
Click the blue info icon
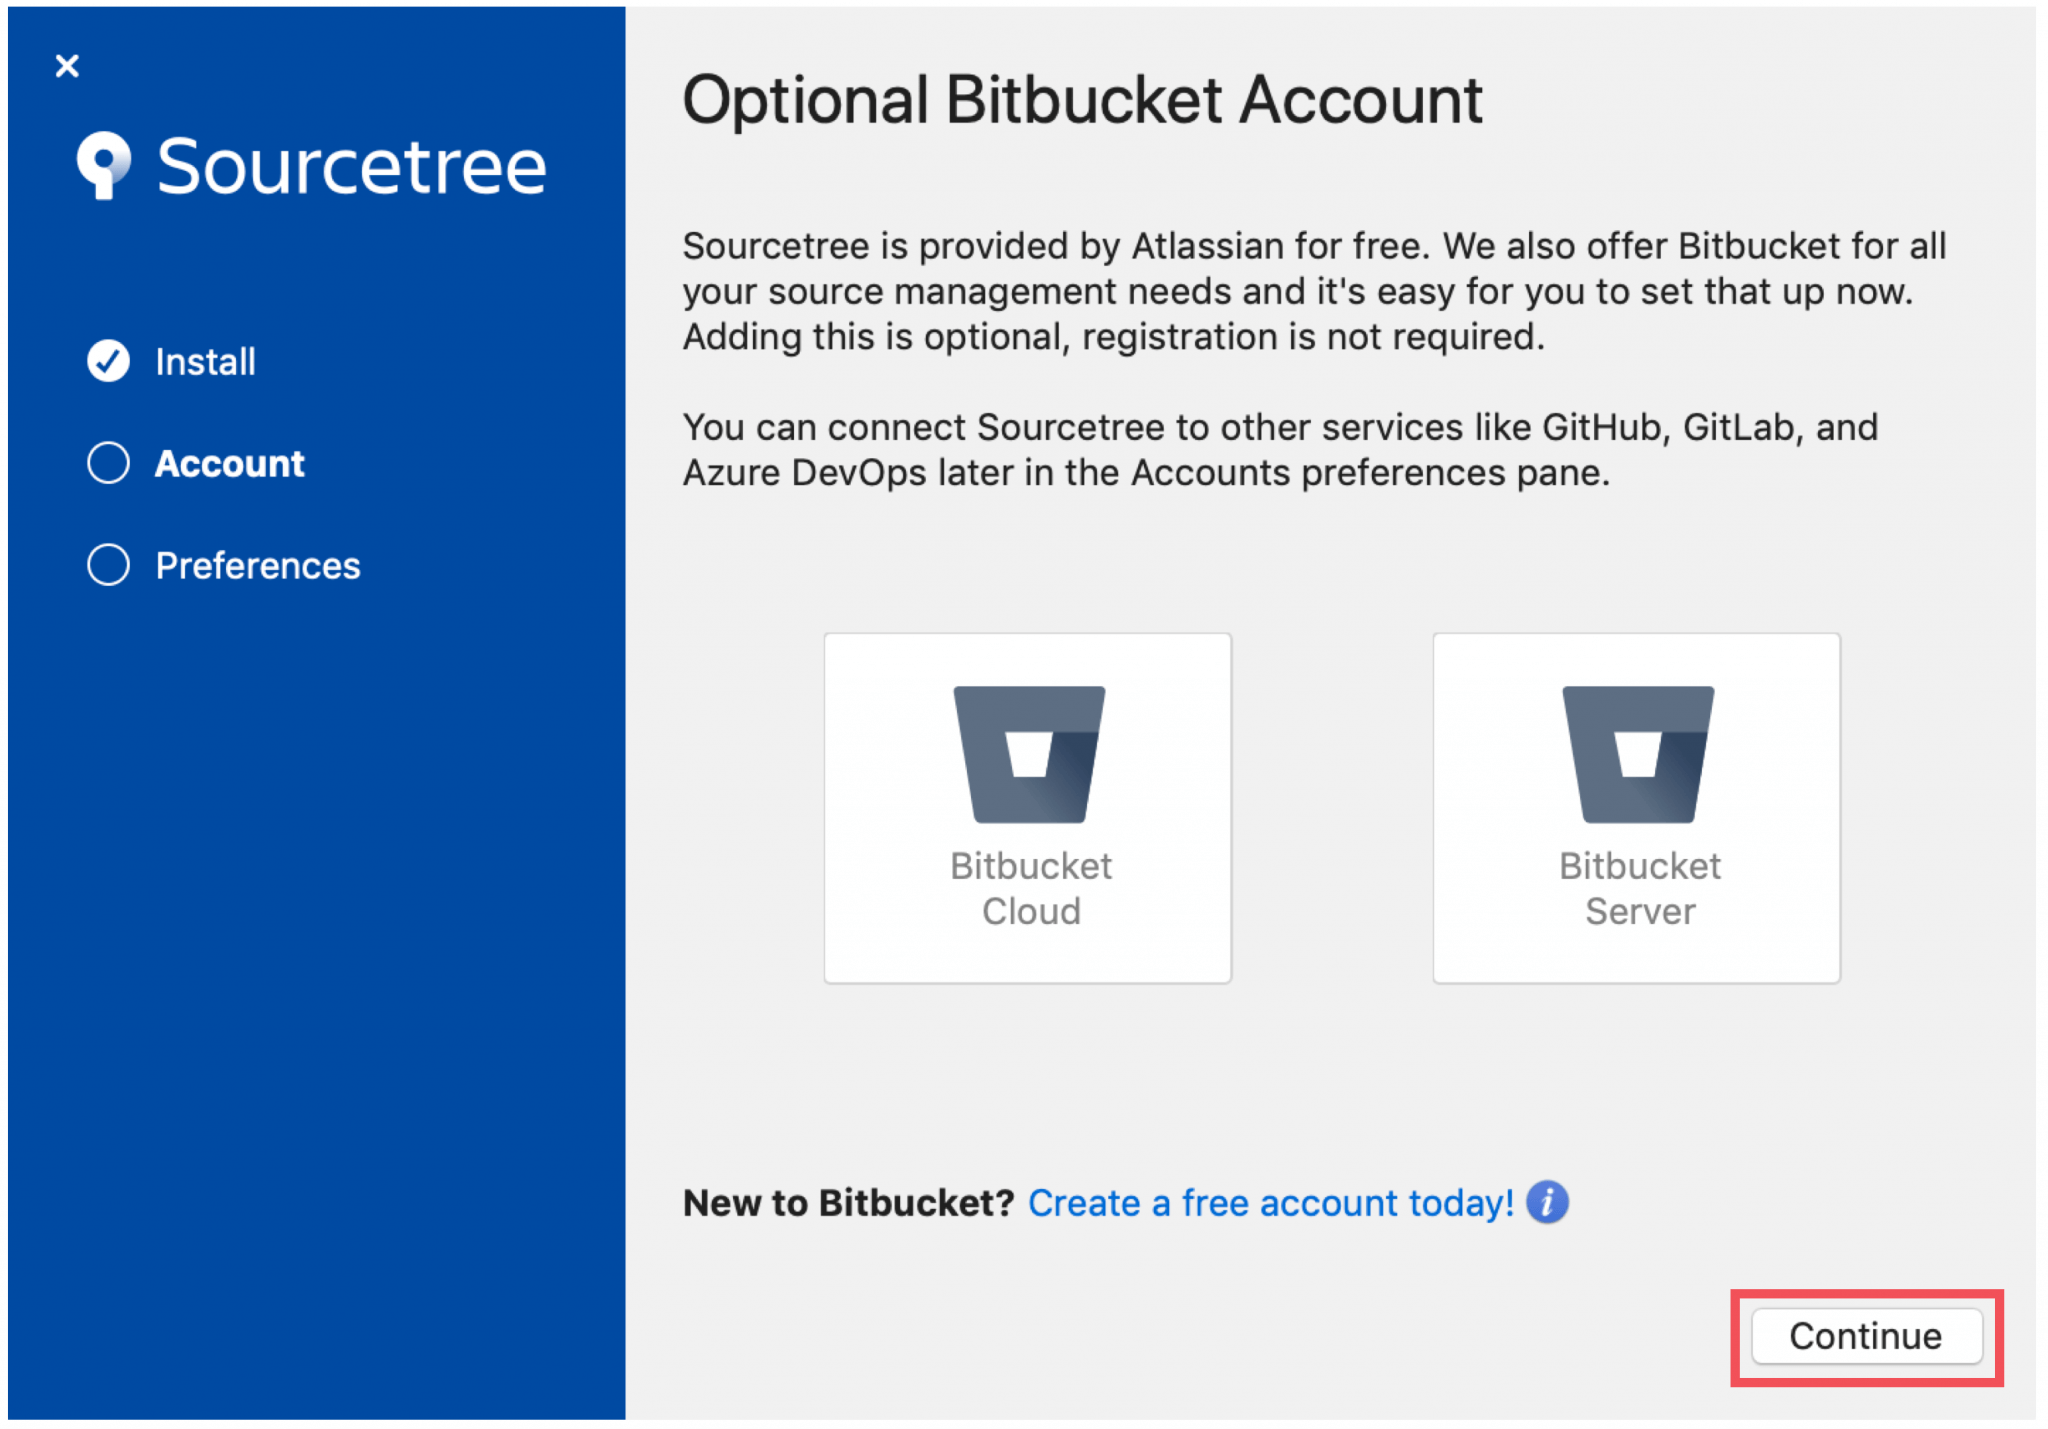click(1547, 1202)
